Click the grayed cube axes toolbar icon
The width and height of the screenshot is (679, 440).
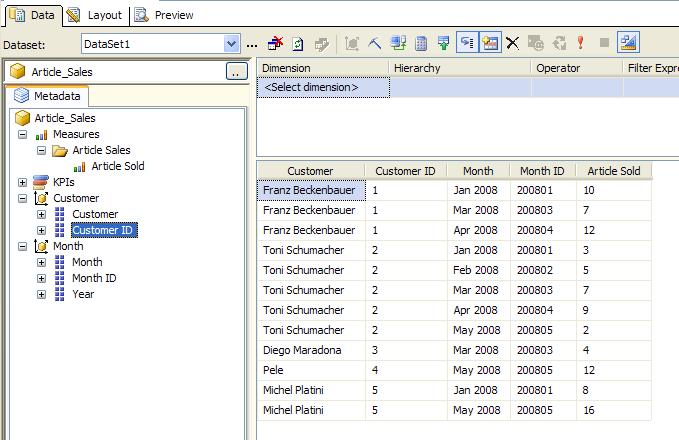click(x=352, y=43)
